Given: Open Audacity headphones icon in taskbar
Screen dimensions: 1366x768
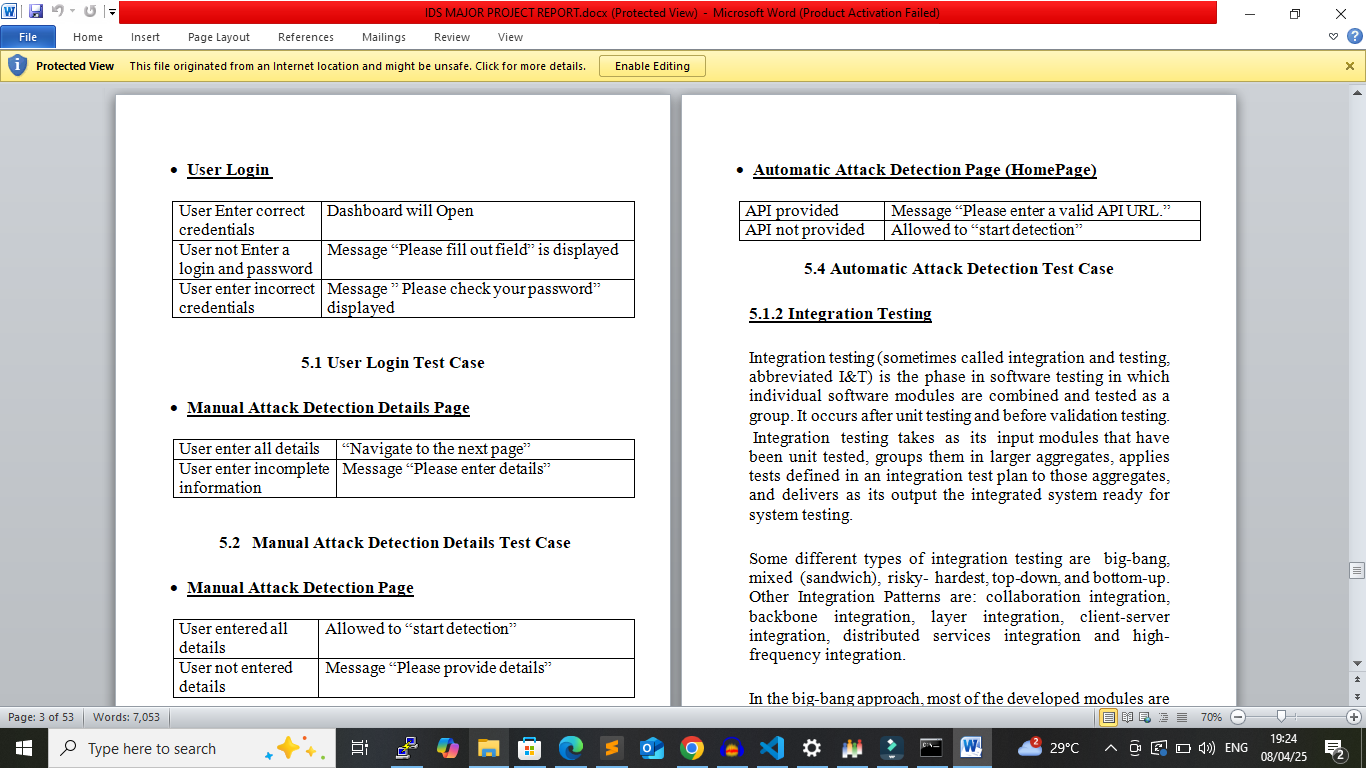Looking at the screenshot, I should 731,748.
